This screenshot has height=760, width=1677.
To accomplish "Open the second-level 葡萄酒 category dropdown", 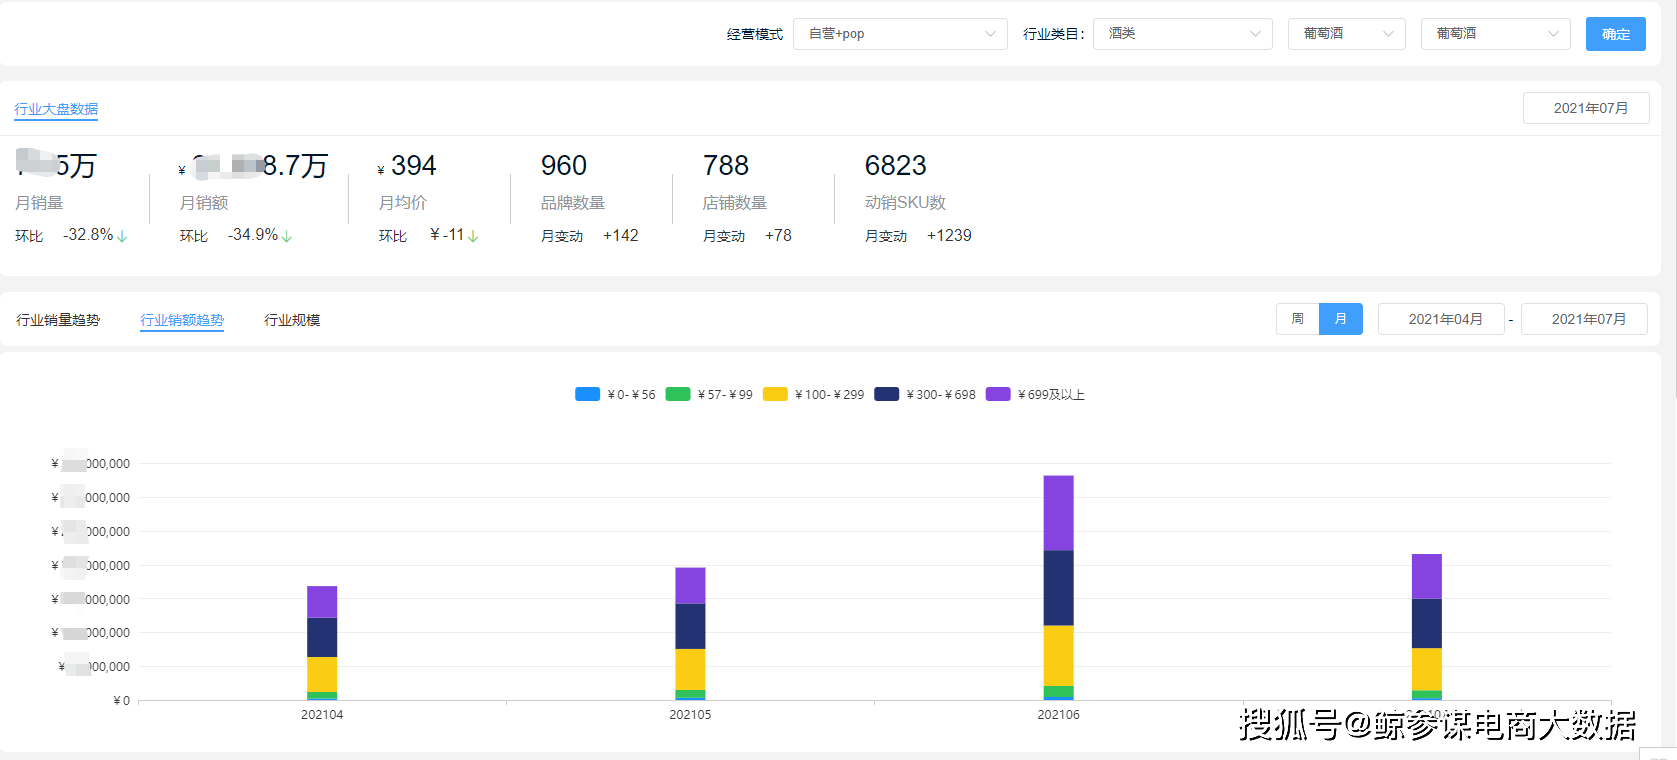I will (1347, 34).
